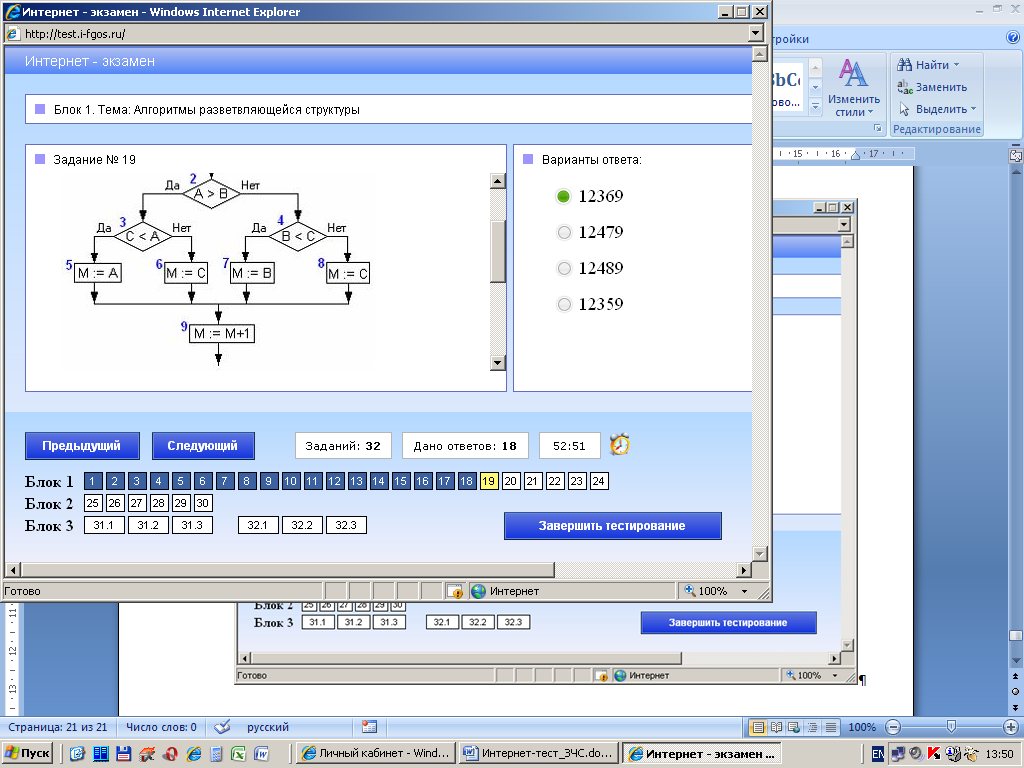Open the Styles group dialog launcher in Word
Viewport: 1024px width, 768px height.
coord(877,128)
